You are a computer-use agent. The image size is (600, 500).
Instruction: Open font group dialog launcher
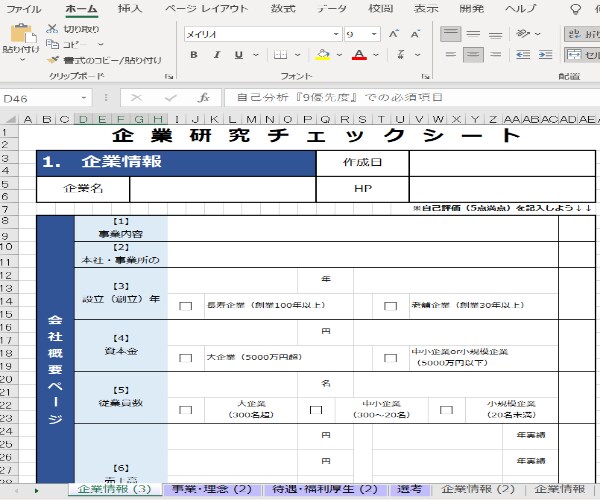pyautogui.click(x=426, y=77)
